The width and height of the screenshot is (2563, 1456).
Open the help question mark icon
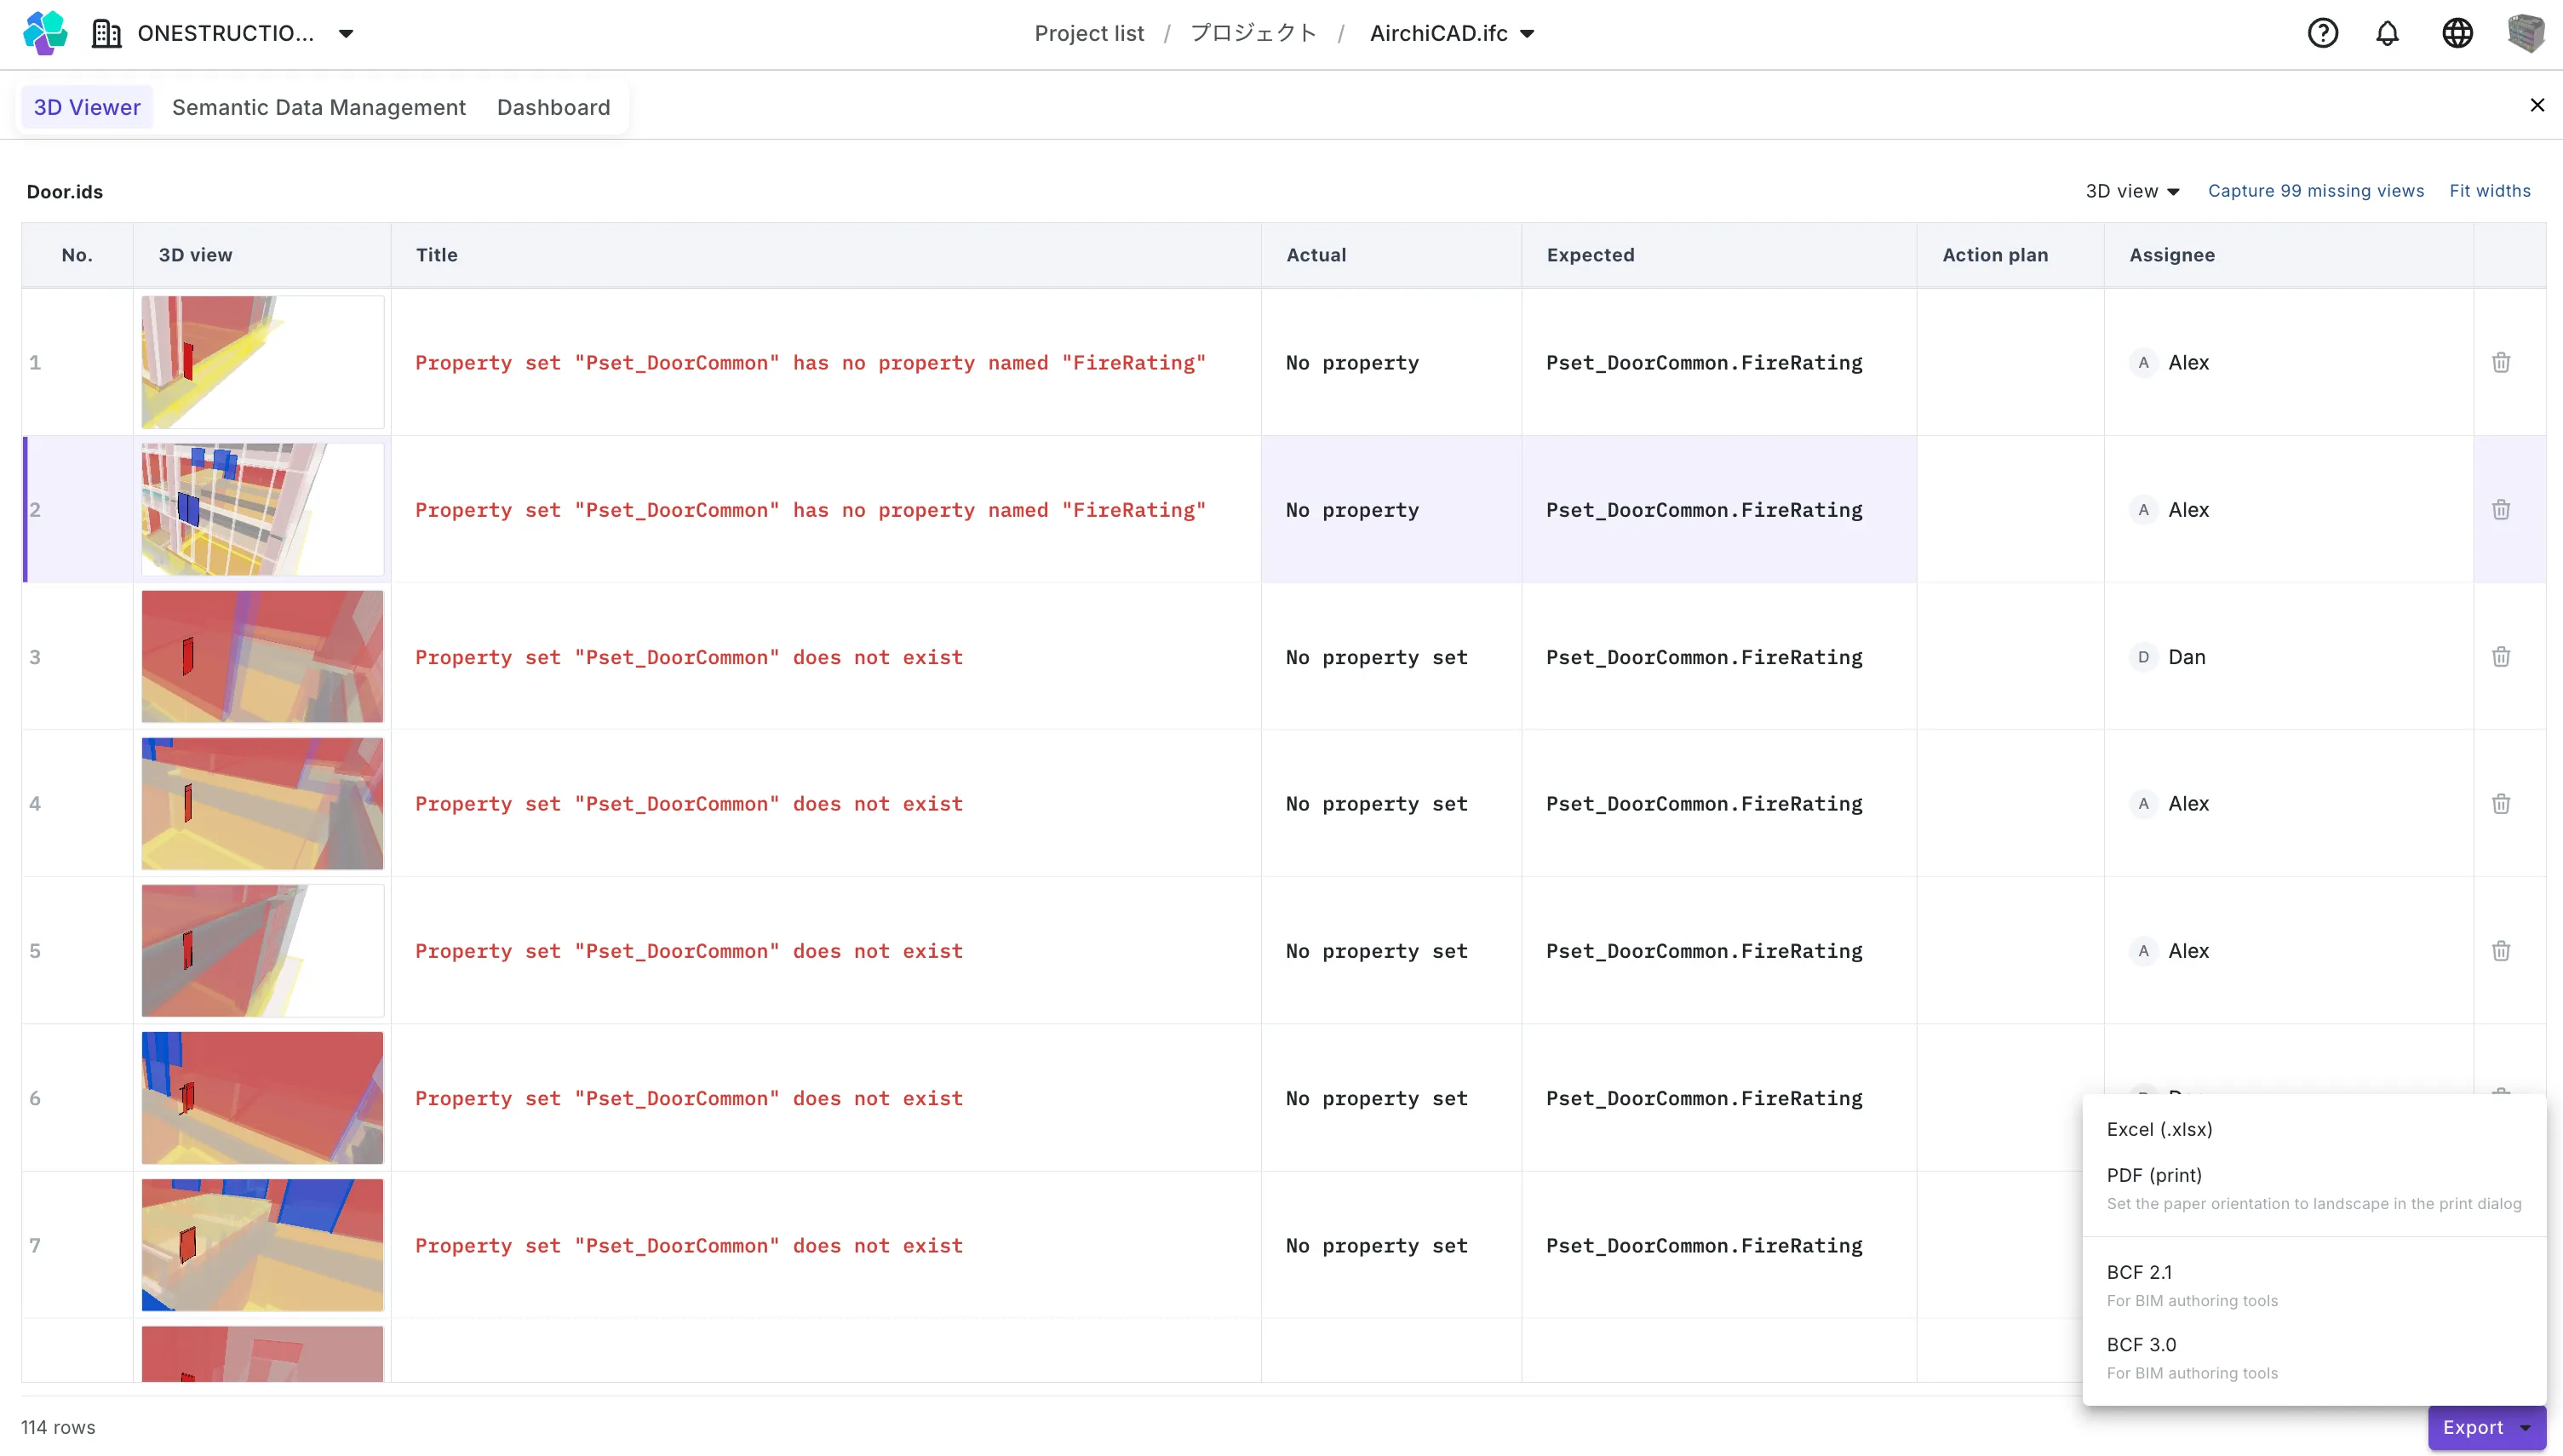click(x=2322, y=33)
